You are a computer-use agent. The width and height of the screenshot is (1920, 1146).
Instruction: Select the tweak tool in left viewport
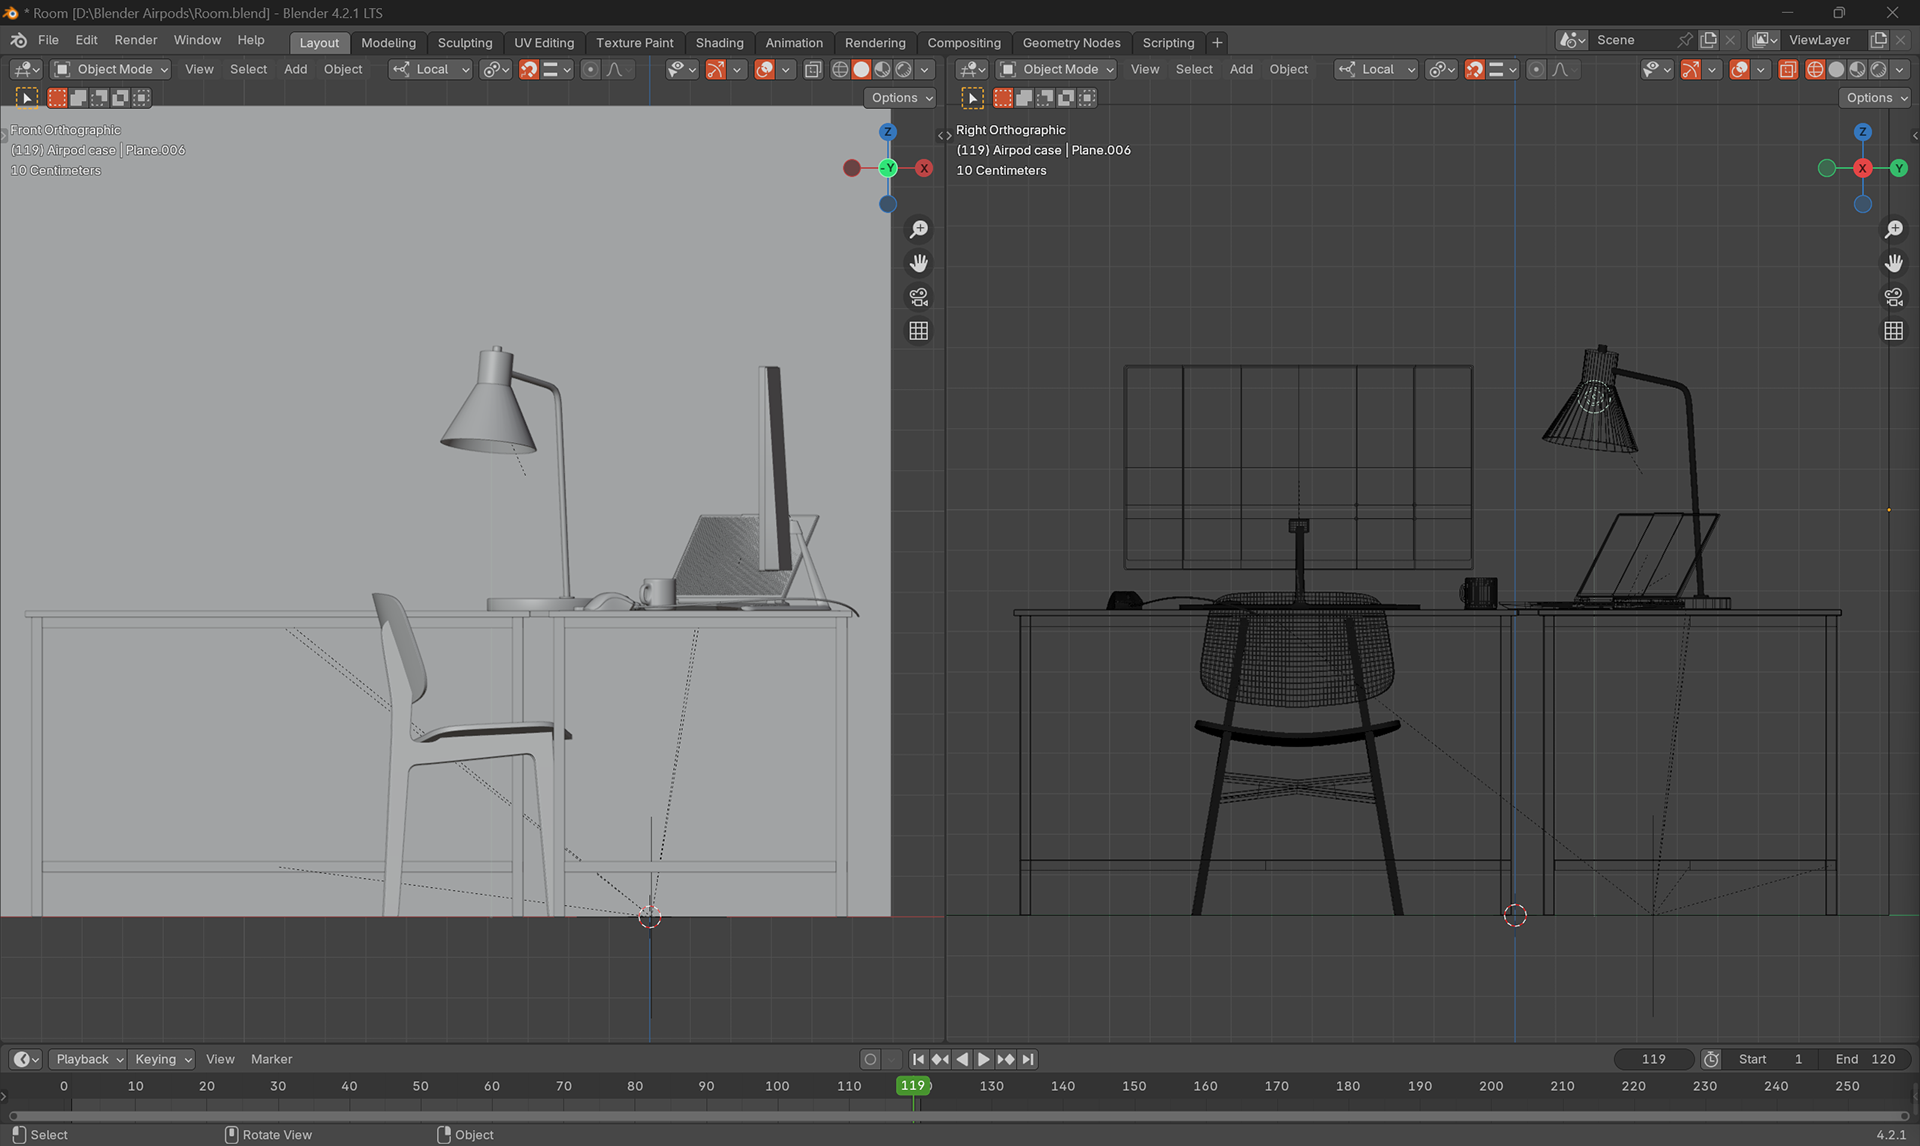pos(27,98)
